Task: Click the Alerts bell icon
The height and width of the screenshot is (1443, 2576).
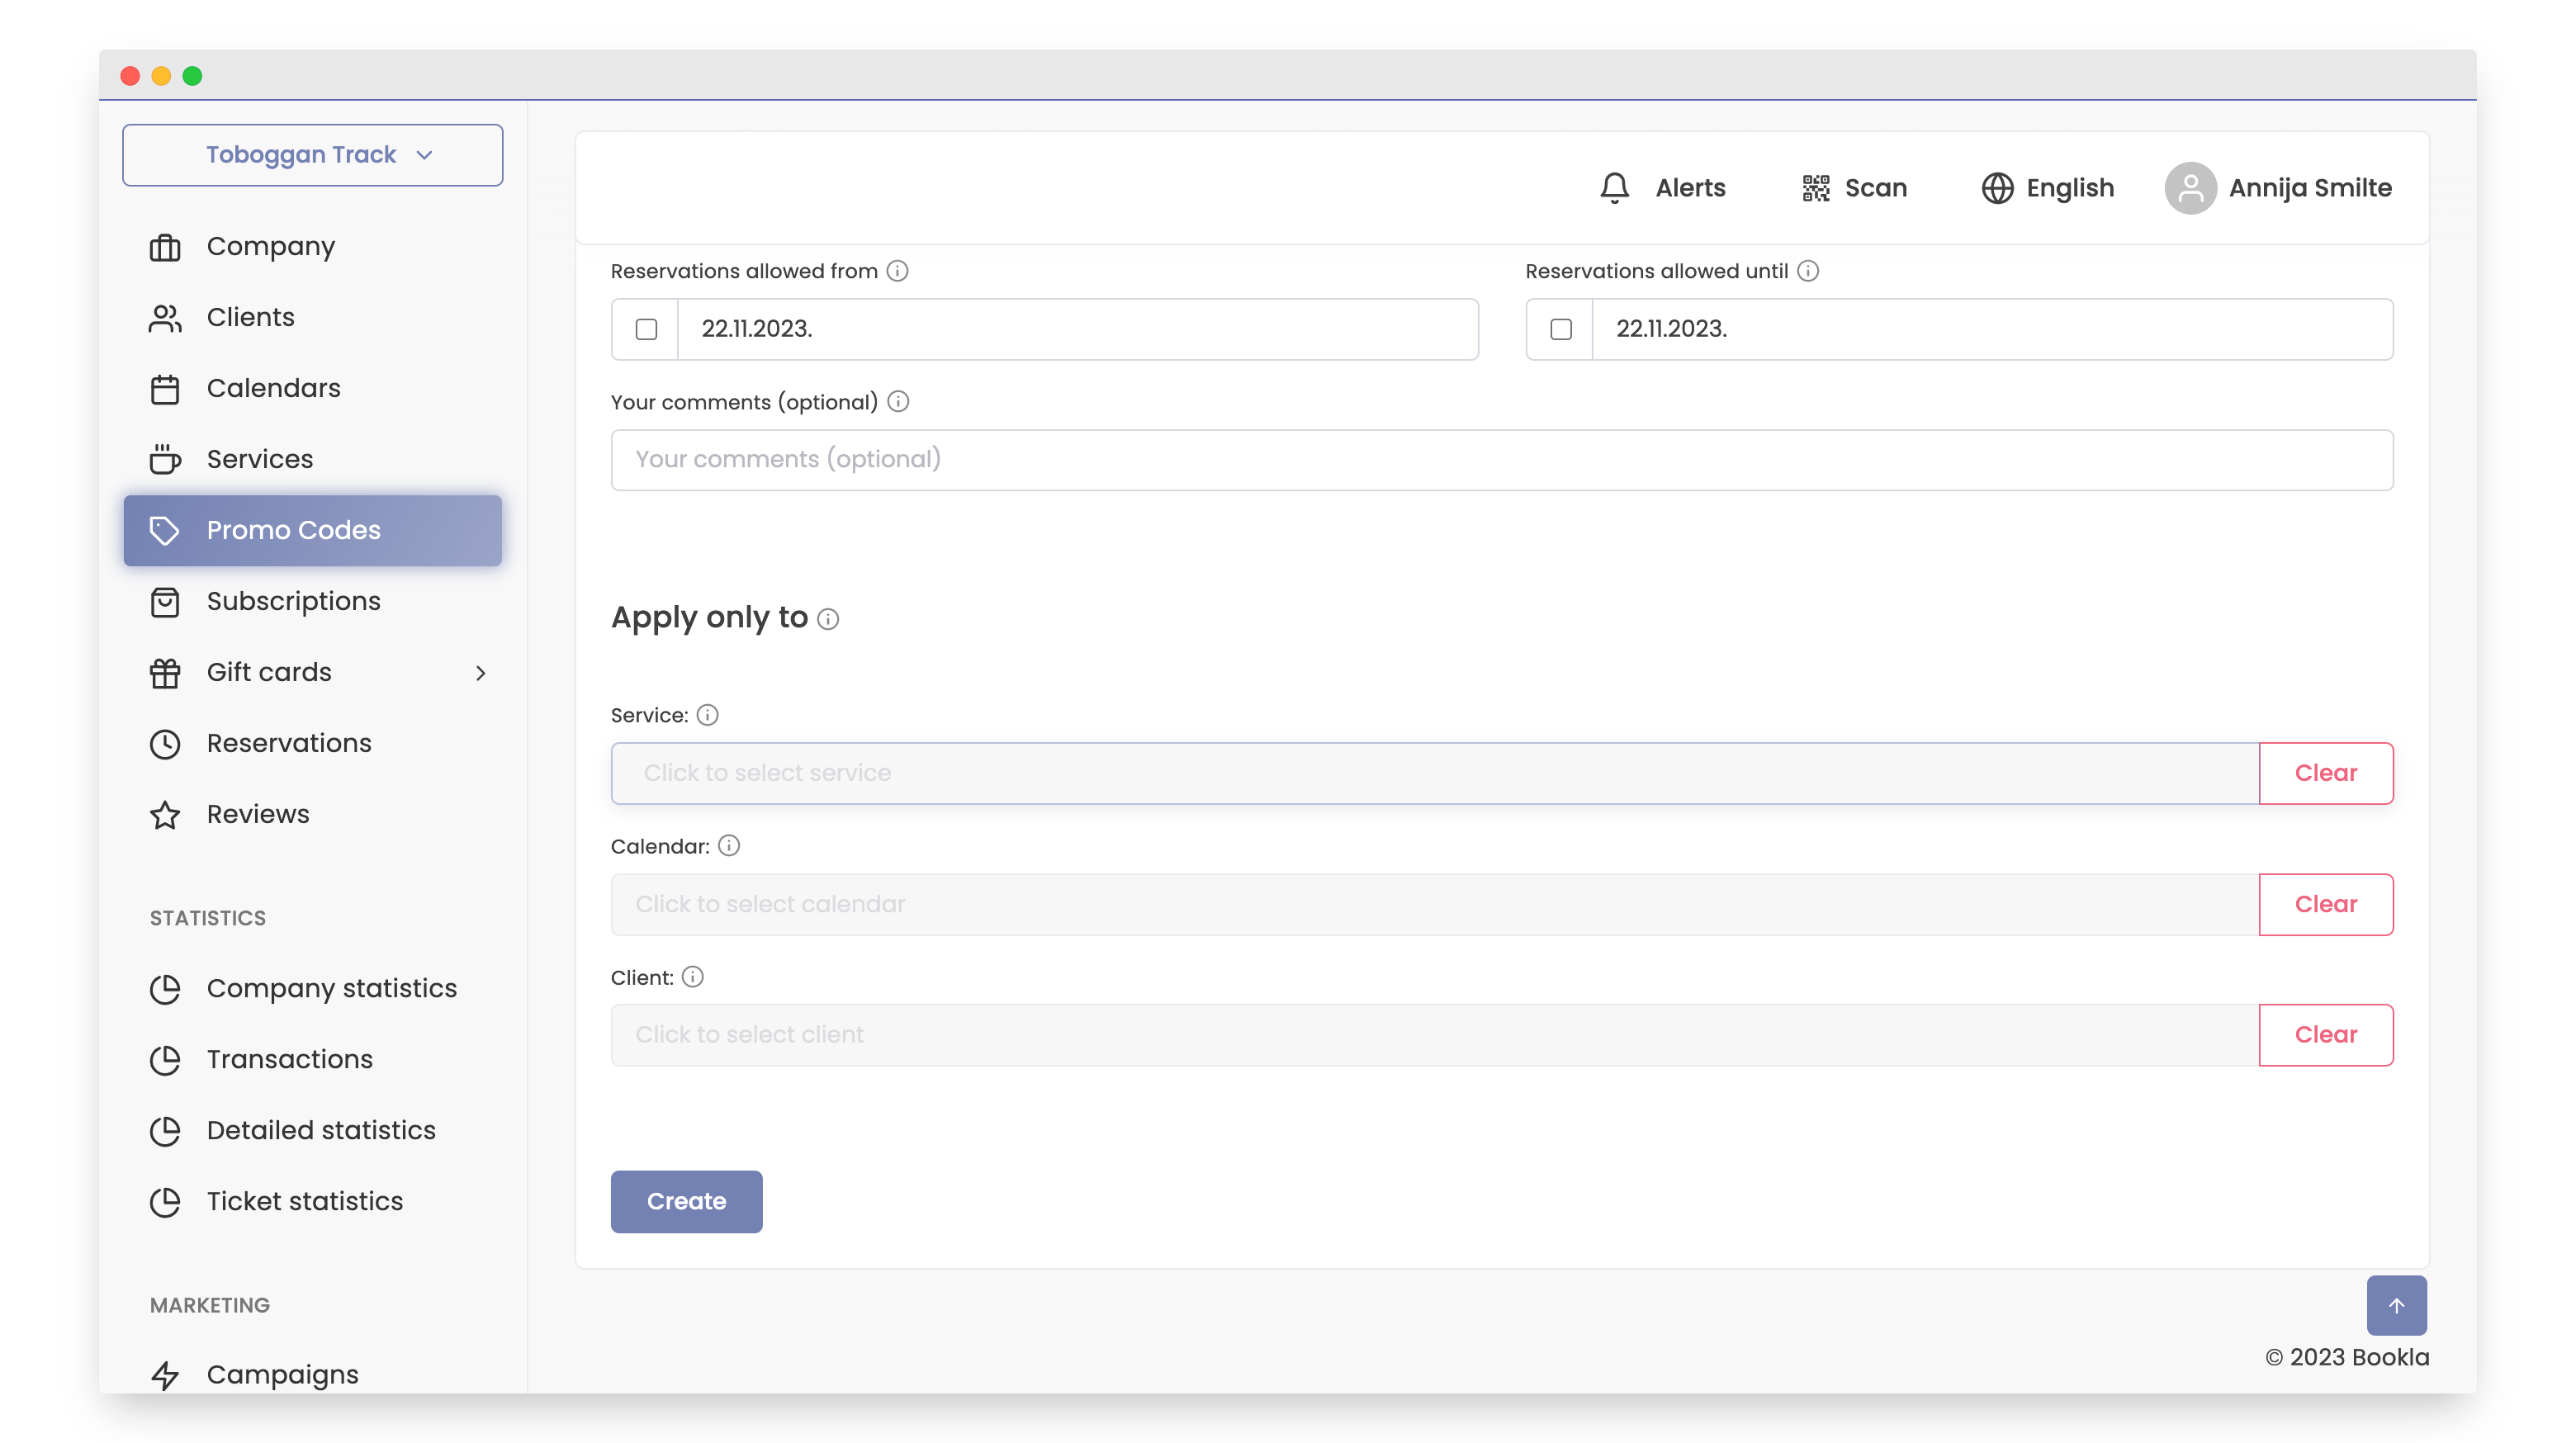Action: click(1614, 188)
